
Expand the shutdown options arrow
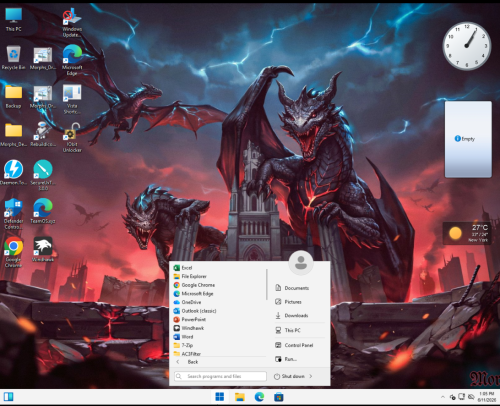pos(311,376)
